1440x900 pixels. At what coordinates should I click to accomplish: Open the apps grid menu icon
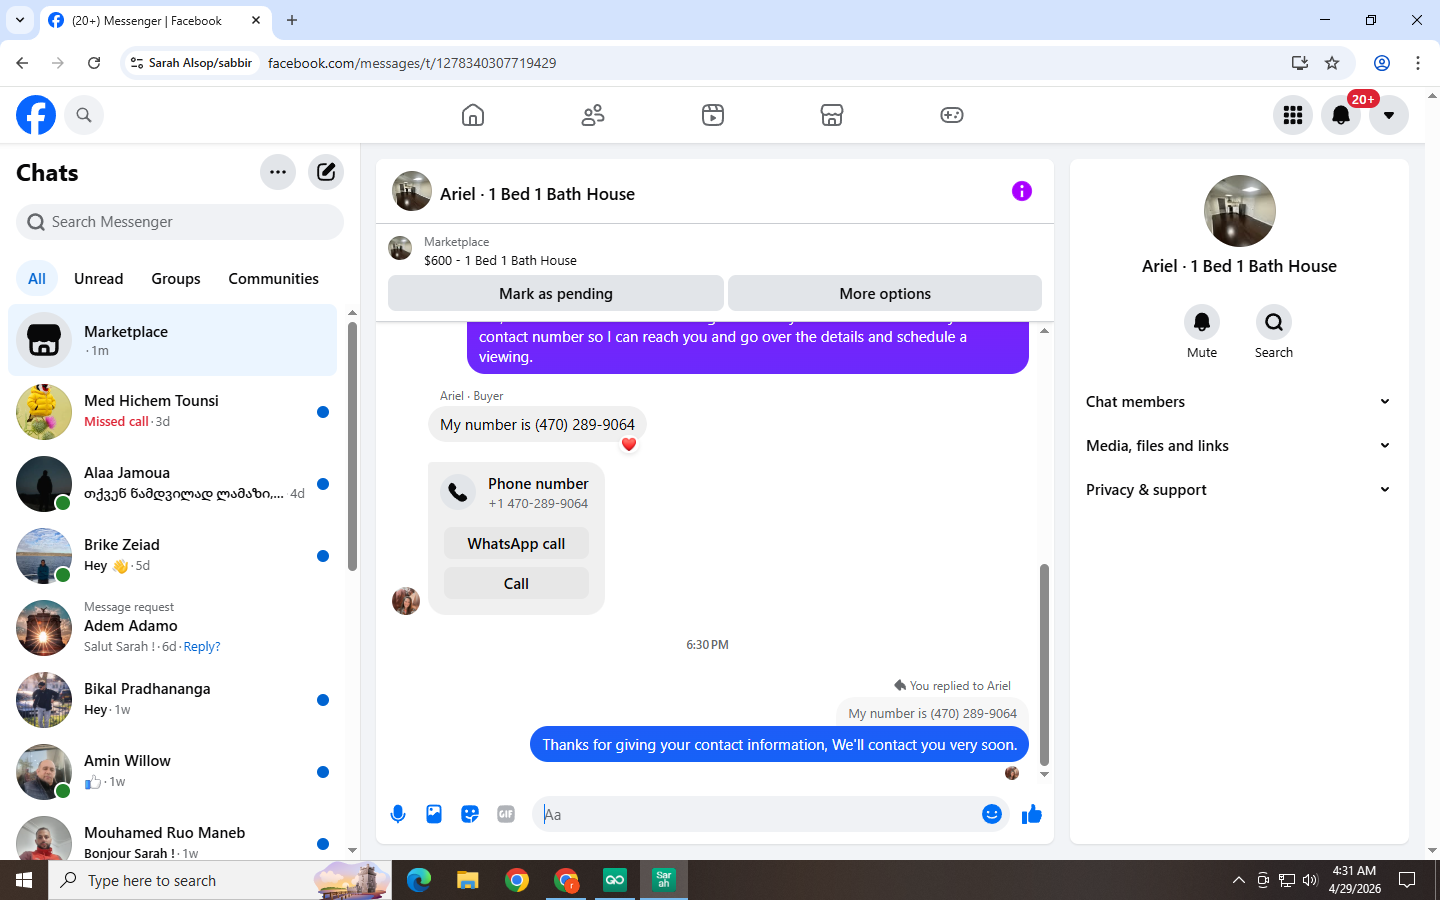[1293, 115]
